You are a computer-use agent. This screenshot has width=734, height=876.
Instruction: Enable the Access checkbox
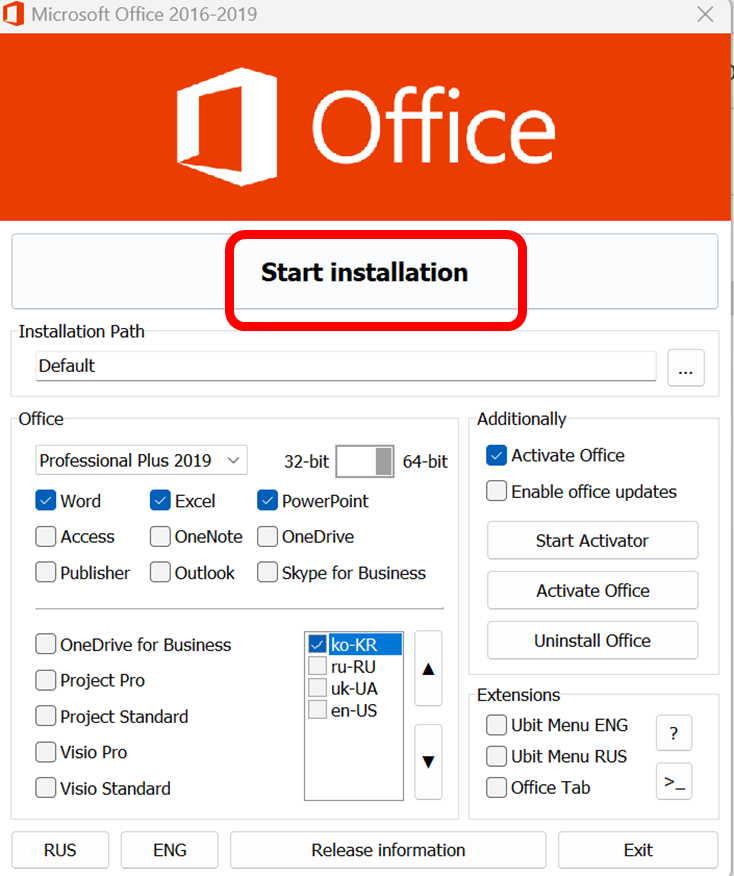pyautogui.click(x=46, y=536)
